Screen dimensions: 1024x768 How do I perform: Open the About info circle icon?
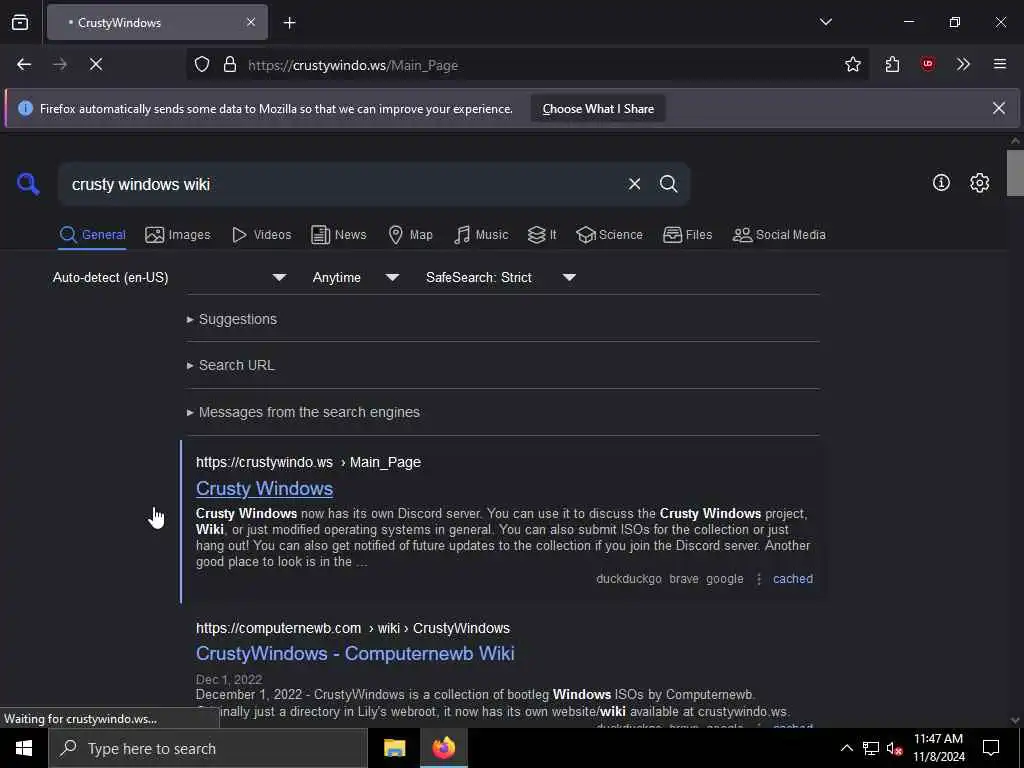[940, 183]
